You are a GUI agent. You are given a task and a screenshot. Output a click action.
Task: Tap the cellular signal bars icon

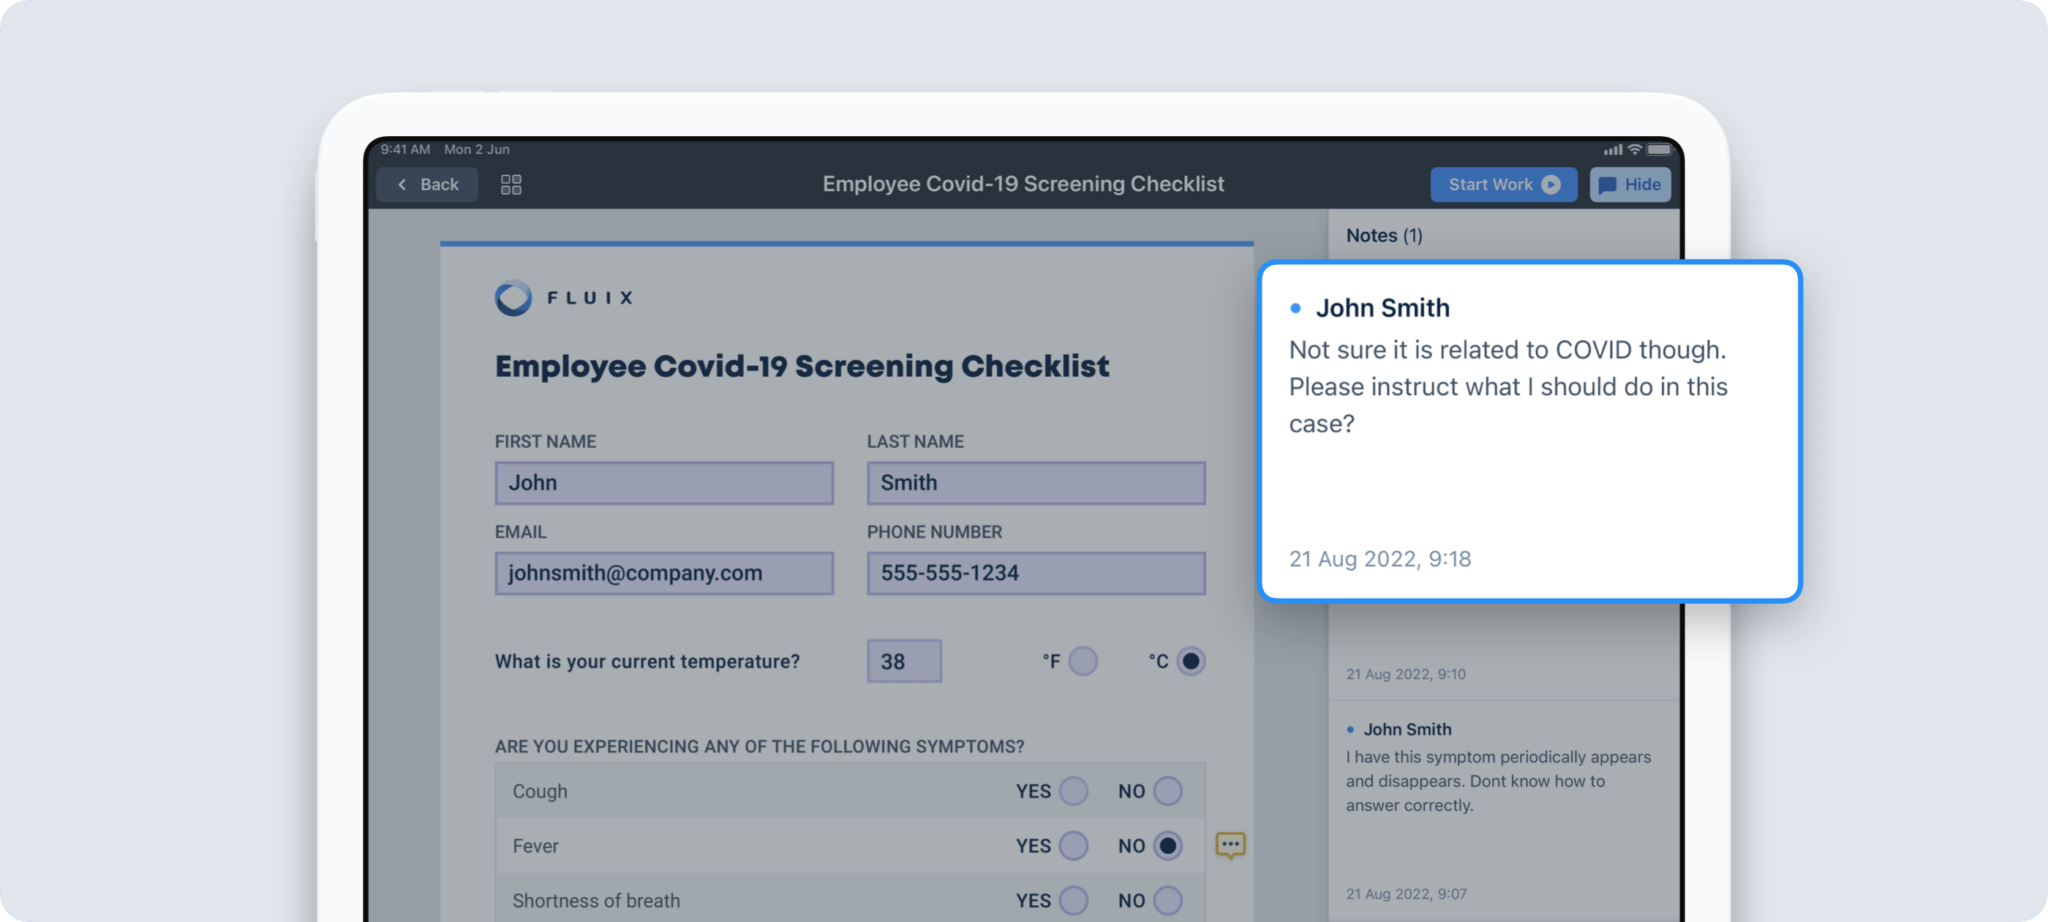1613,150
